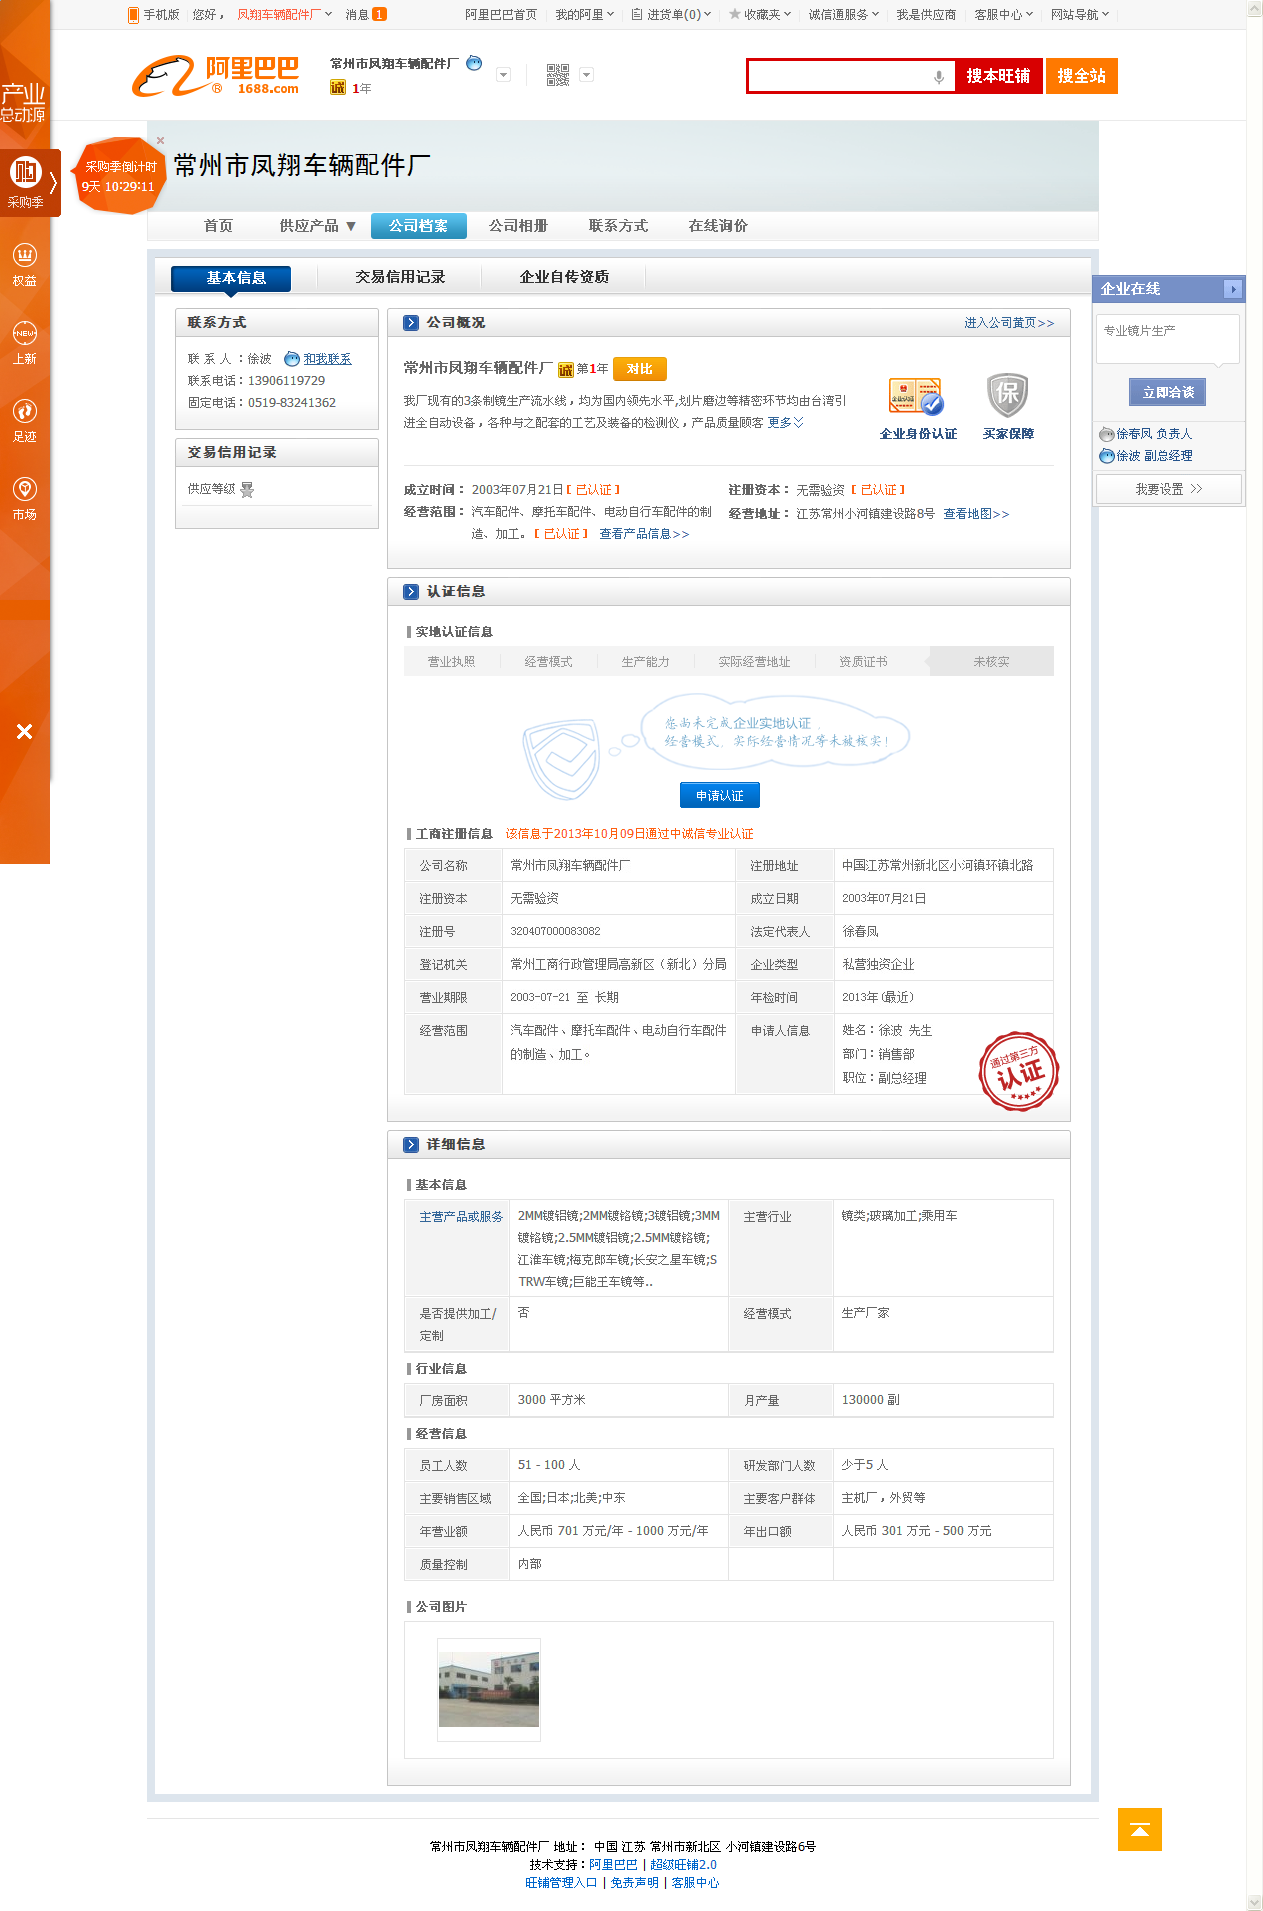
Task: Click microphone icon in search box
Action: [938, 77]
